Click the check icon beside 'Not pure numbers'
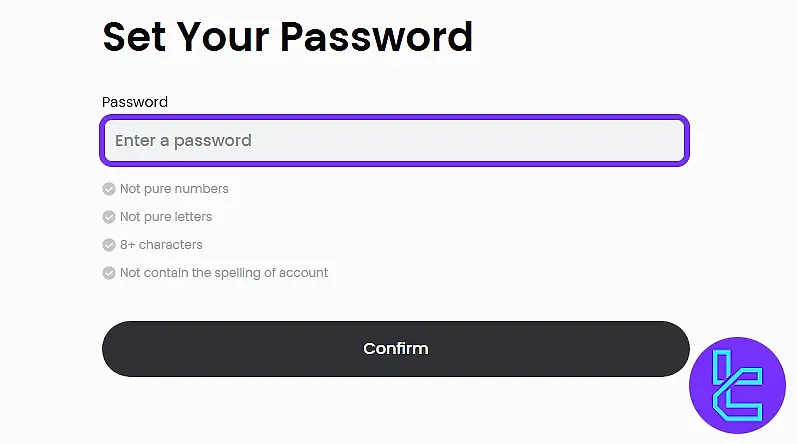The width and height of the screenshot is (797, 444). tap(109, 189)
